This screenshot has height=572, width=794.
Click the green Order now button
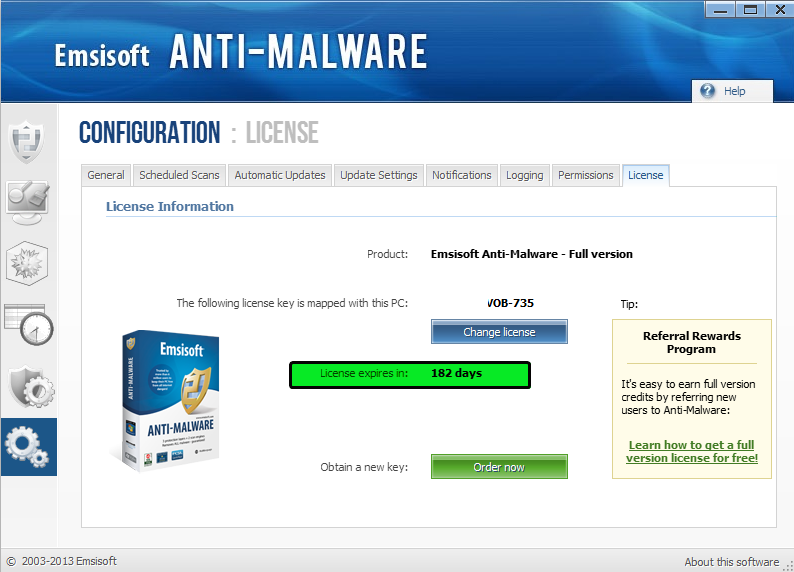coord(499,467)
